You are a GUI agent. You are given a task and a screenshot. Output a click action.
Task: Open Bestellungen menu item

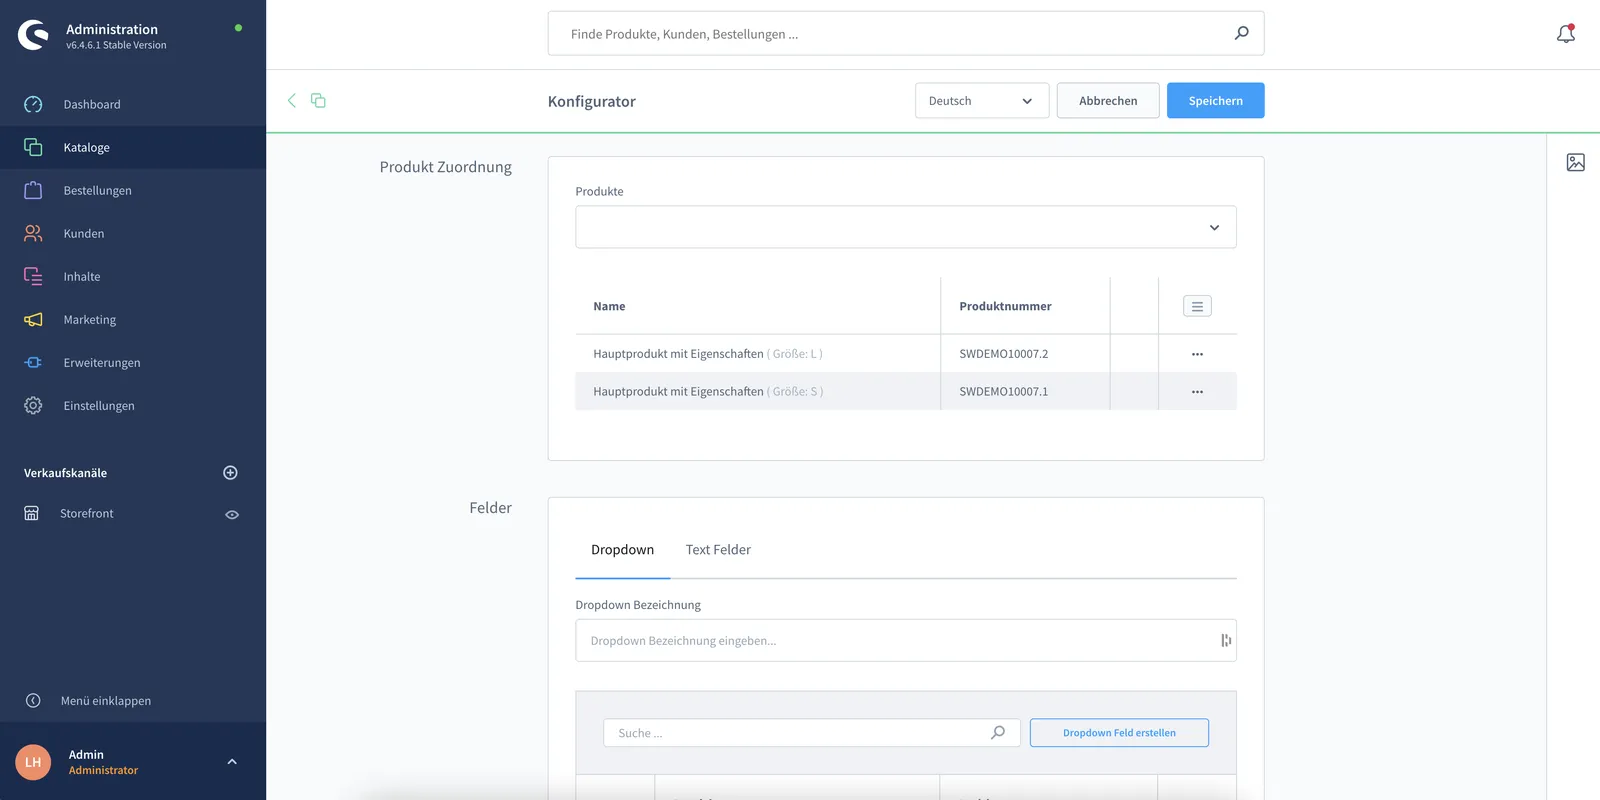[x=133, y=190]
